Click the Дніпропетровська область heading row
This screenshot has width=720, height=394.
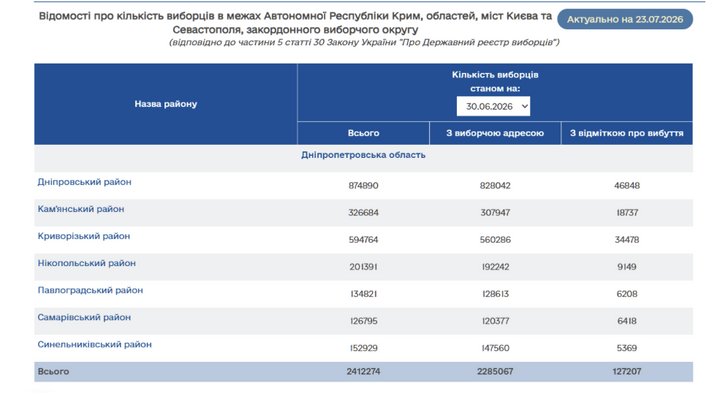click(363, 155)
